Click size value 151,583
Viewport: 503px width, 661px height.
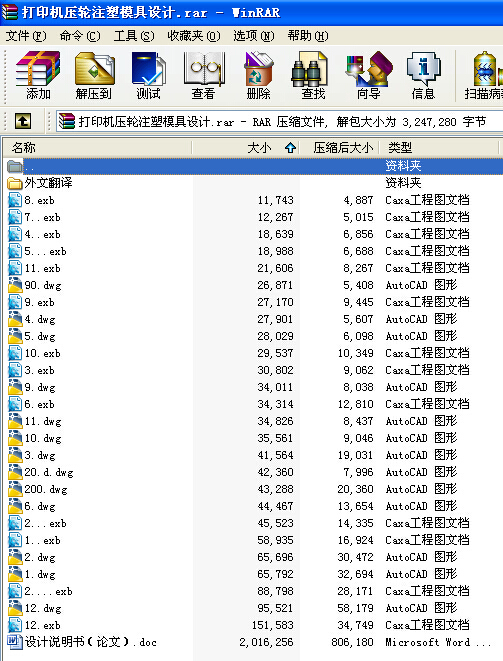click(272, 625)
